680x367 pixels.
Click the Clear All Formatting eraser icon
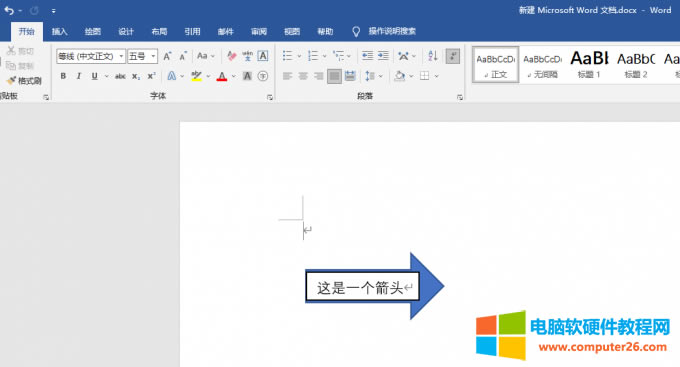pyautogui.click(x=232, y=56)
